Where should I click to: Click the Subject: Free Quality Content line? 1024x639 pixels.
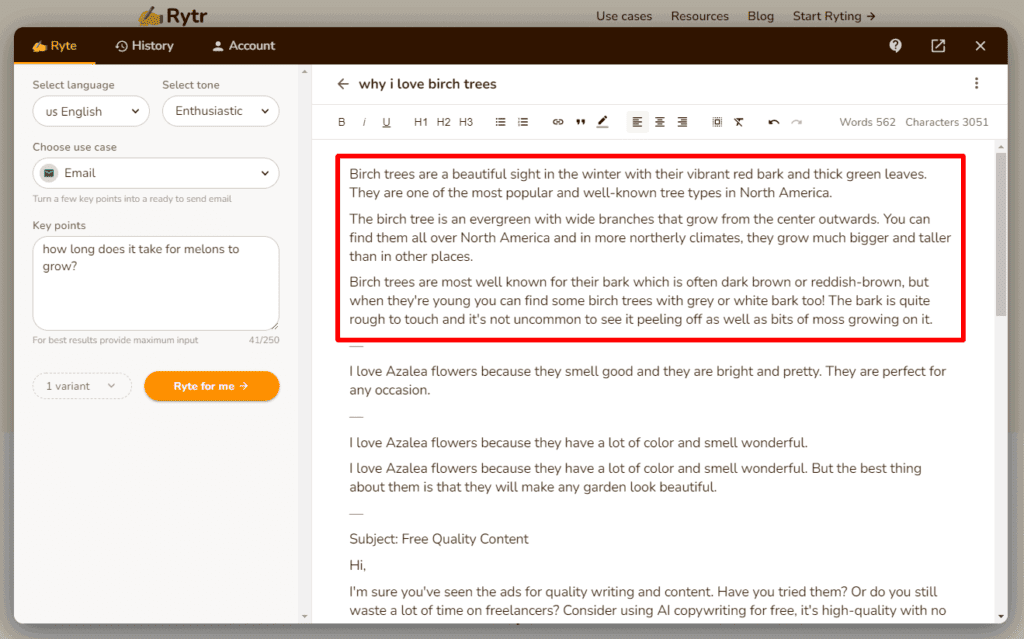pos(439,539)
